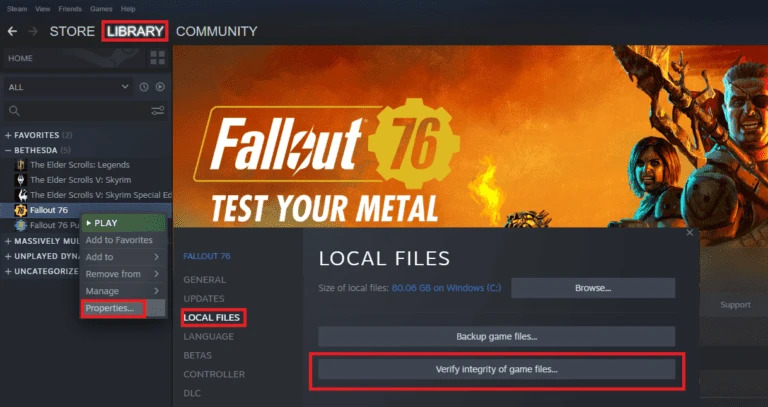
Task: Open the ALL games filter dropdown
Action: coord(69,87)
